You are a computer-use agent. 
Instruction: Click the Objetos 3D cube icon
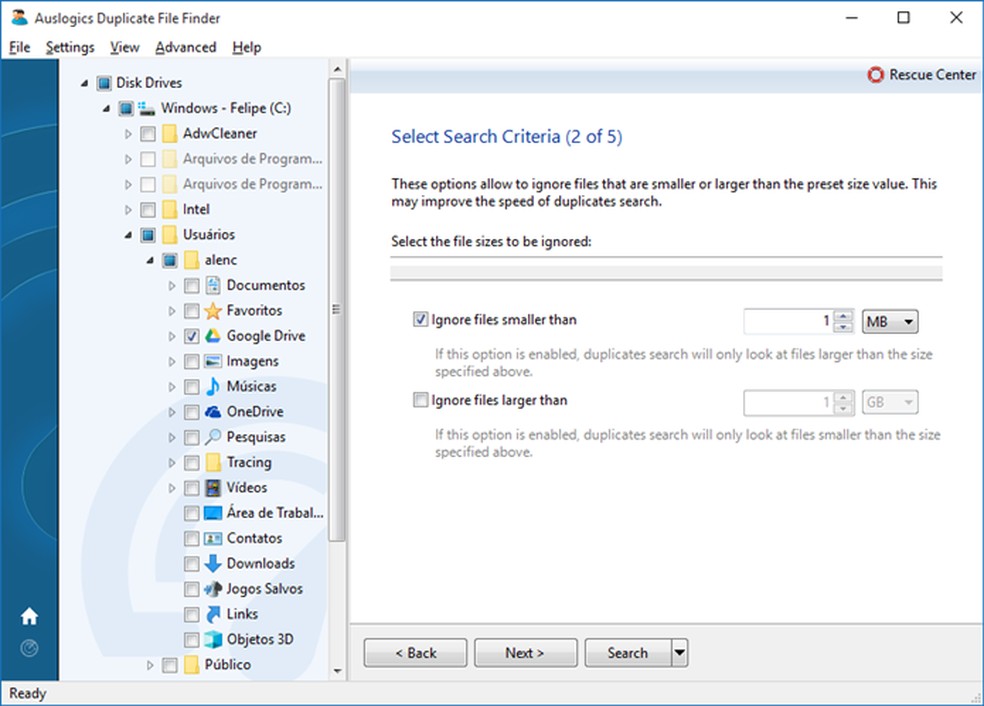pyautogui.click(x=213, y=639)
